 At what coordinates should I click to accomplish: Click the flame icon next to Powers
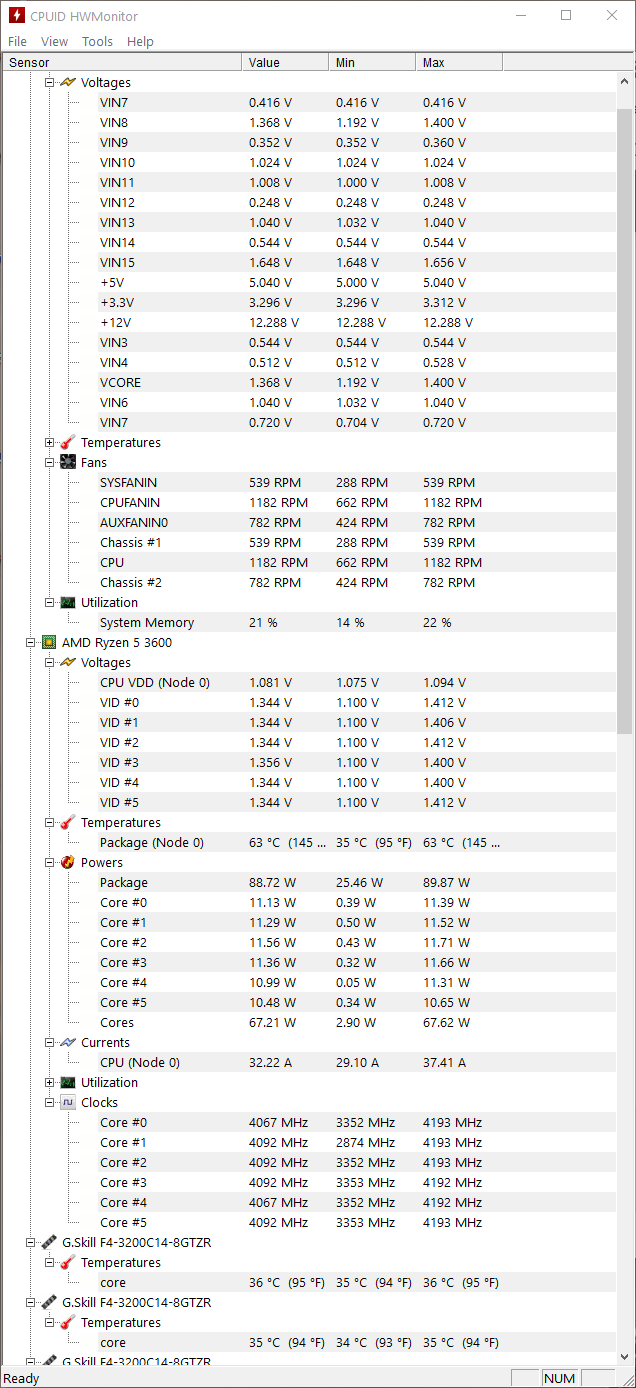click(x=67, y=862)
